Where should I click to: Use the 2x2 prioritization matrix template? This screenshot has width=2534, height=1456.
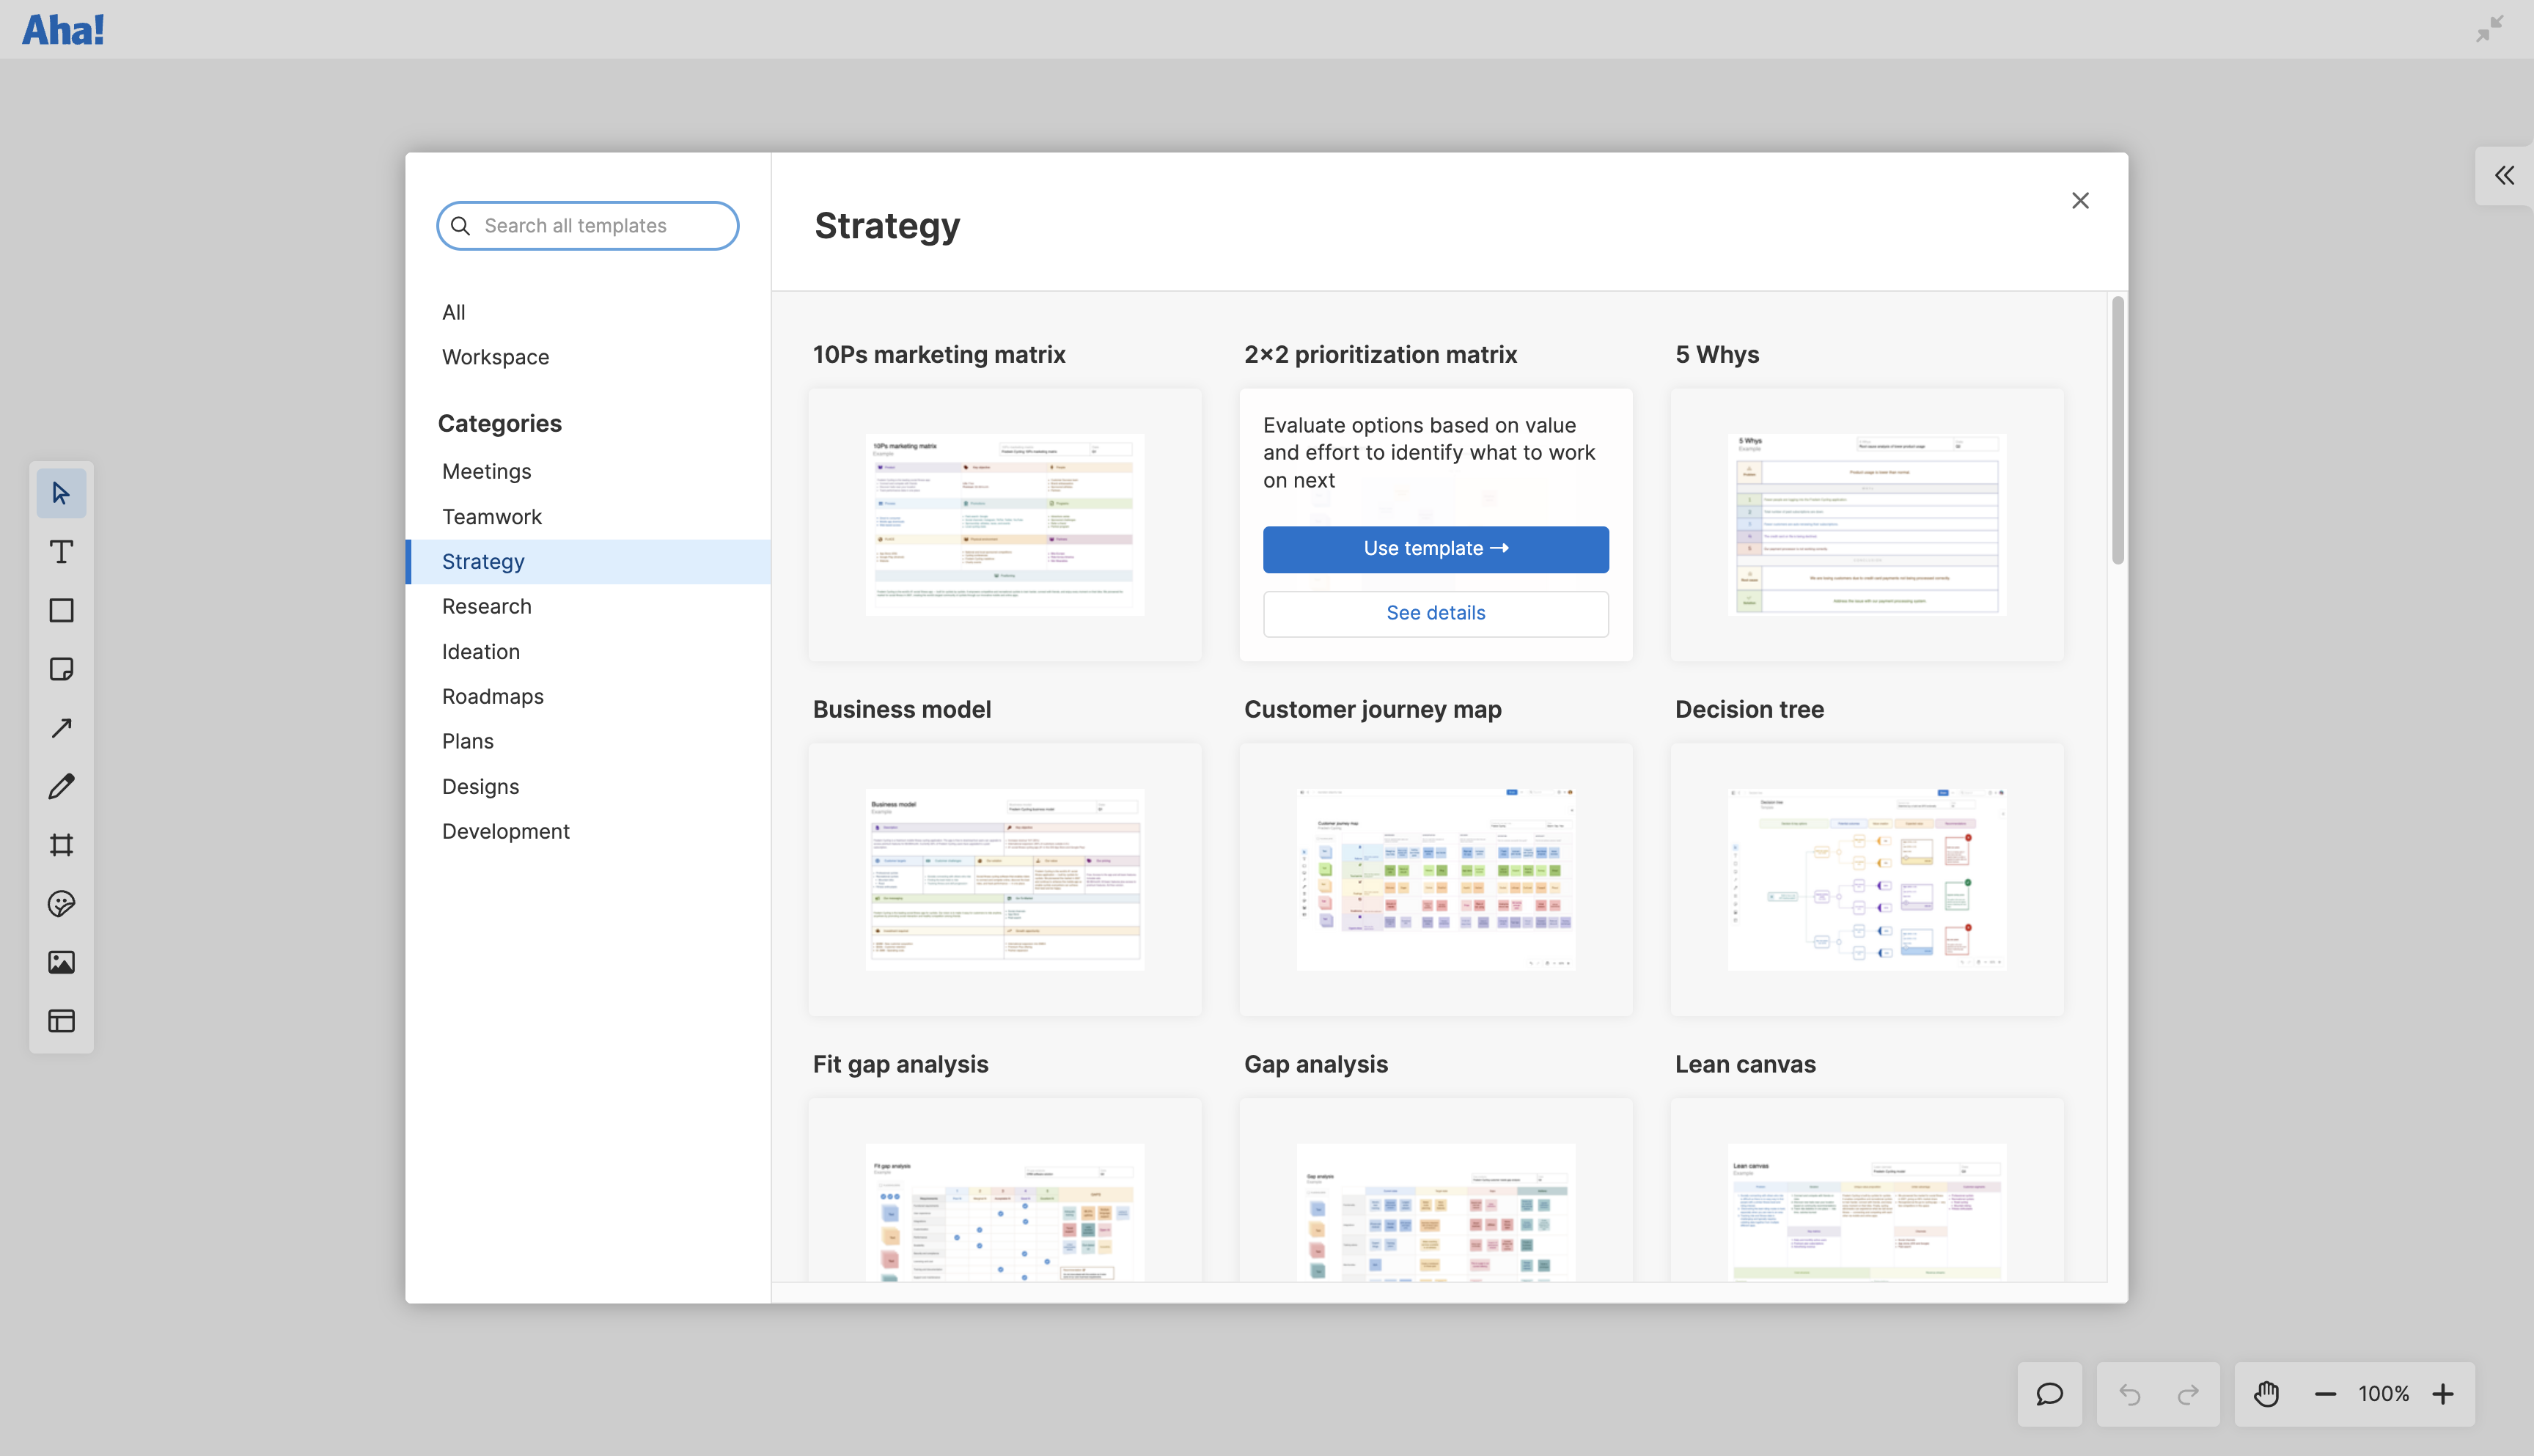click(1435, 548)
